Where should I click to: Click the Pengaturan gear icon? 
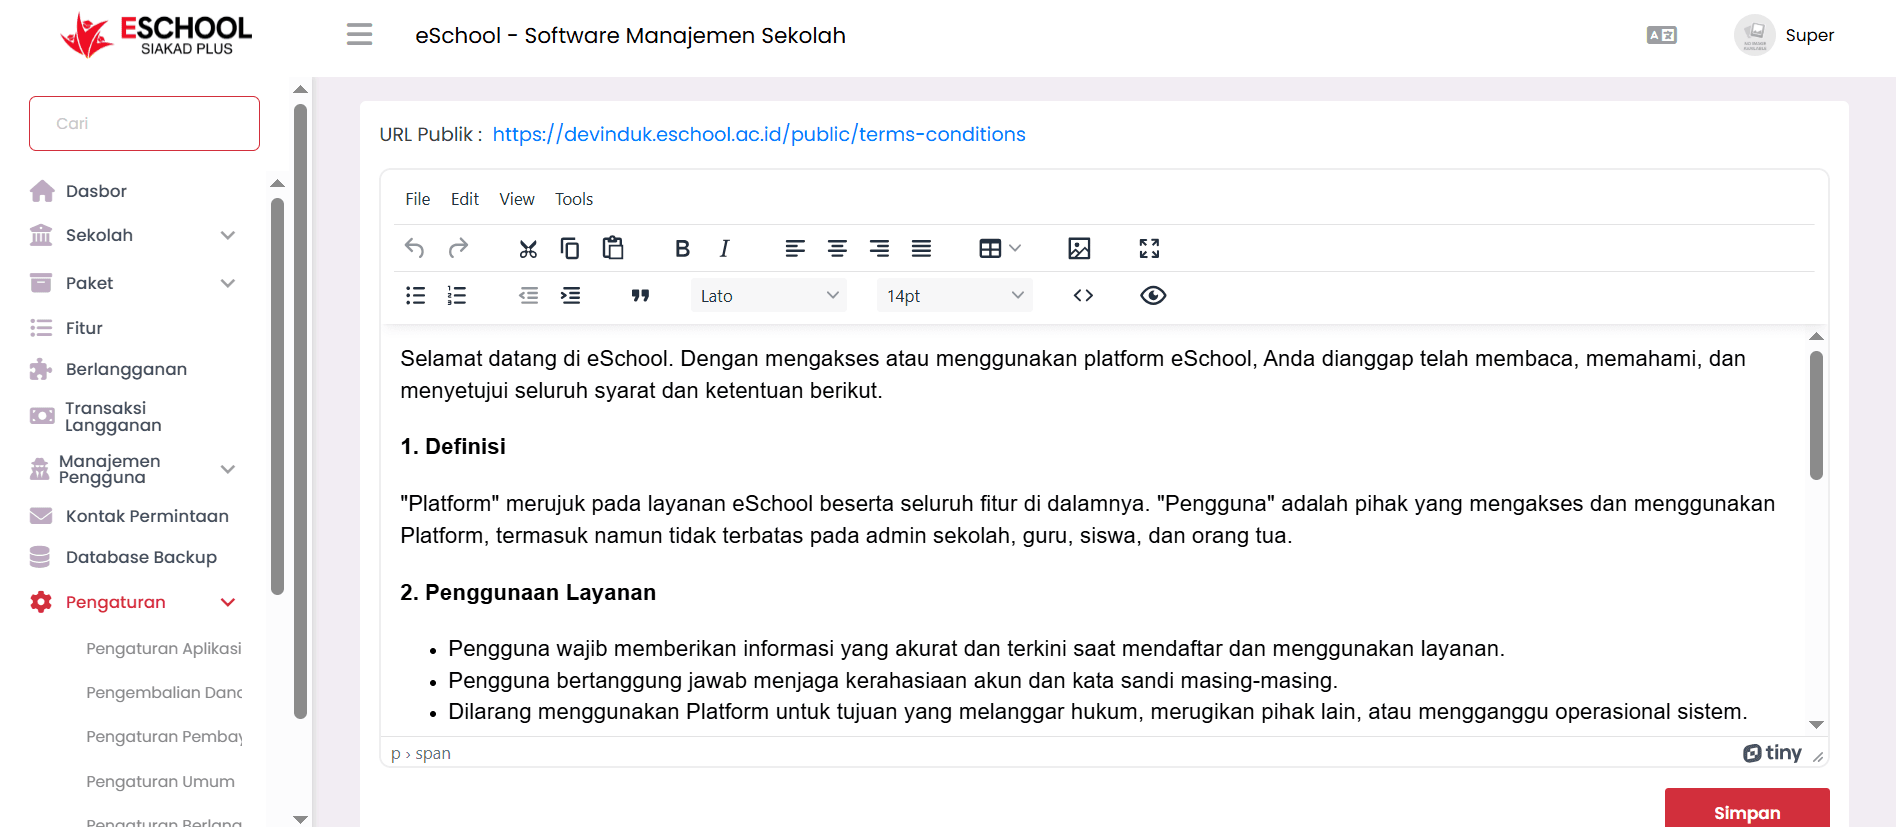(x=41, y=602)
